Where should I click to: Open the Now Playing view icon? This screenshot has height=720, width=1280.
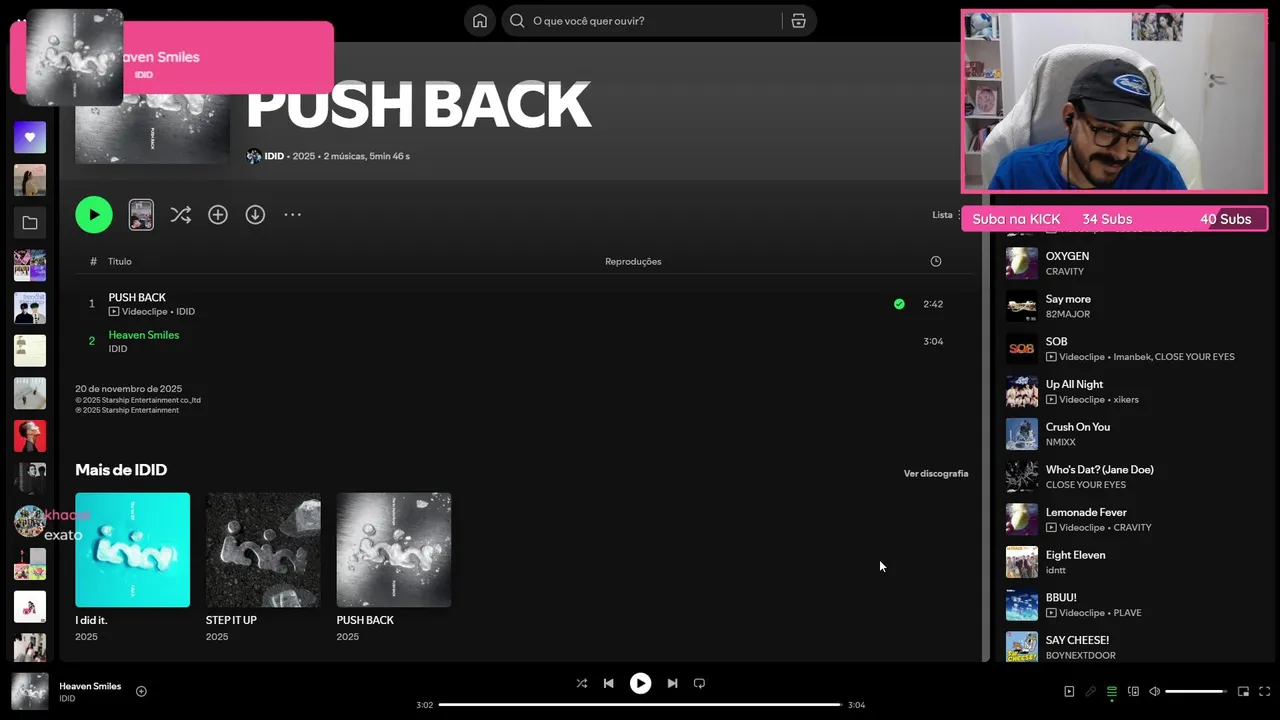(x=1069, y=691)
